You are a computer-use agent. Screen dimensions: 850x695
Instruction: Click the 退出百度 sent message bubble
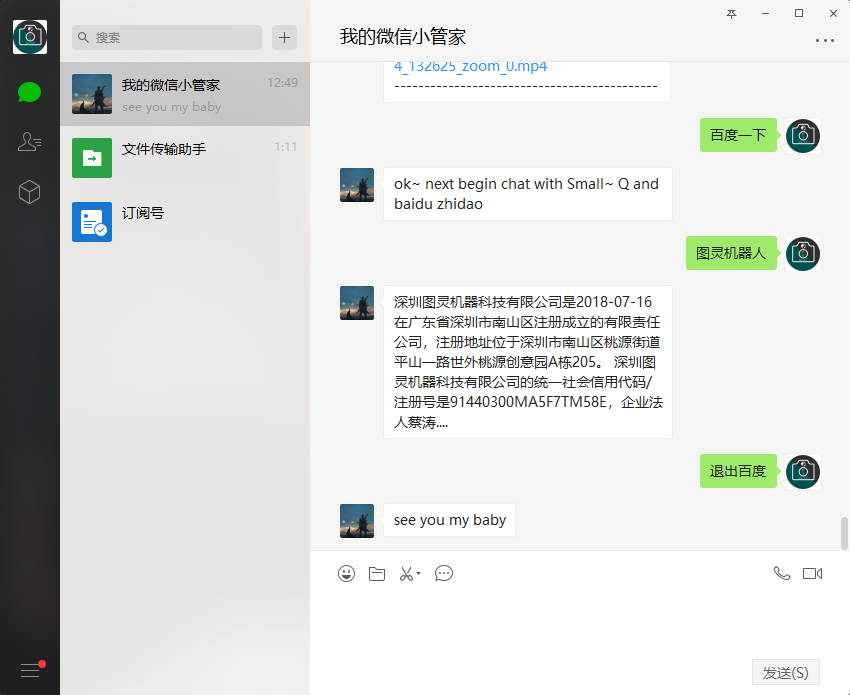coord(738,471)
